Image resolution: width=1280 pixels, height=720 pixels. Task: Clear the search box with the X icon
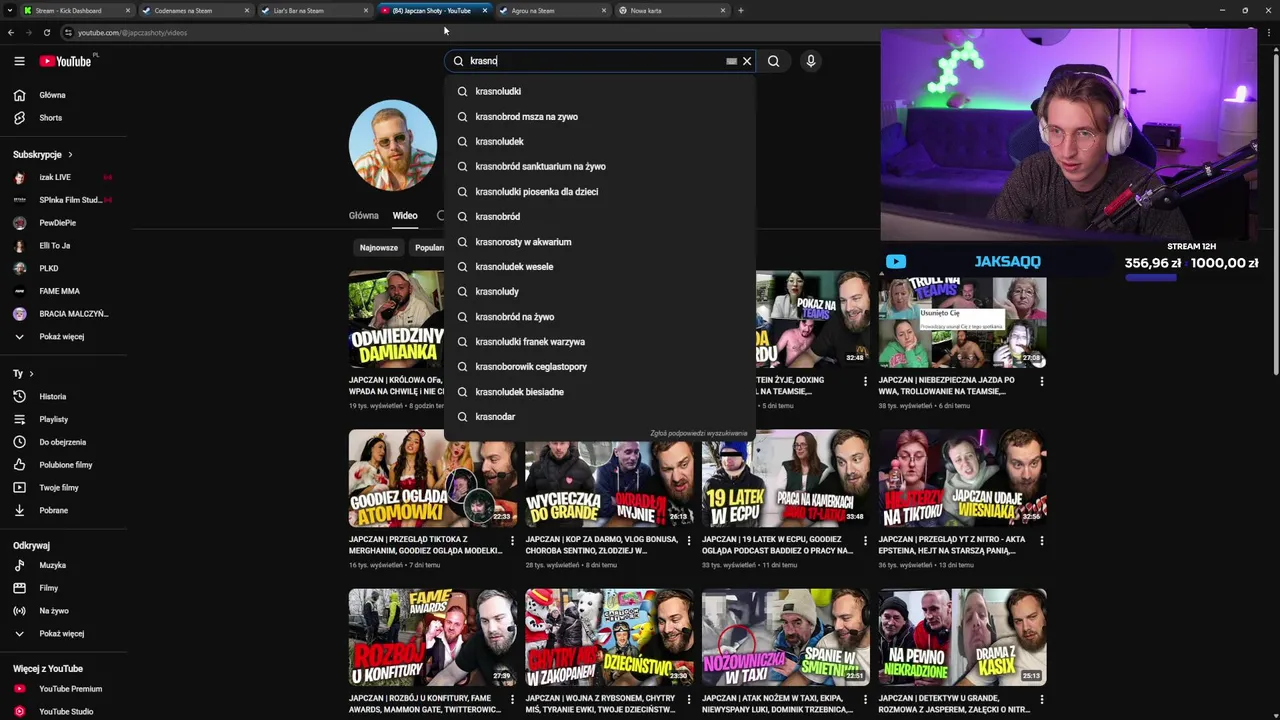tap(747, 61)
